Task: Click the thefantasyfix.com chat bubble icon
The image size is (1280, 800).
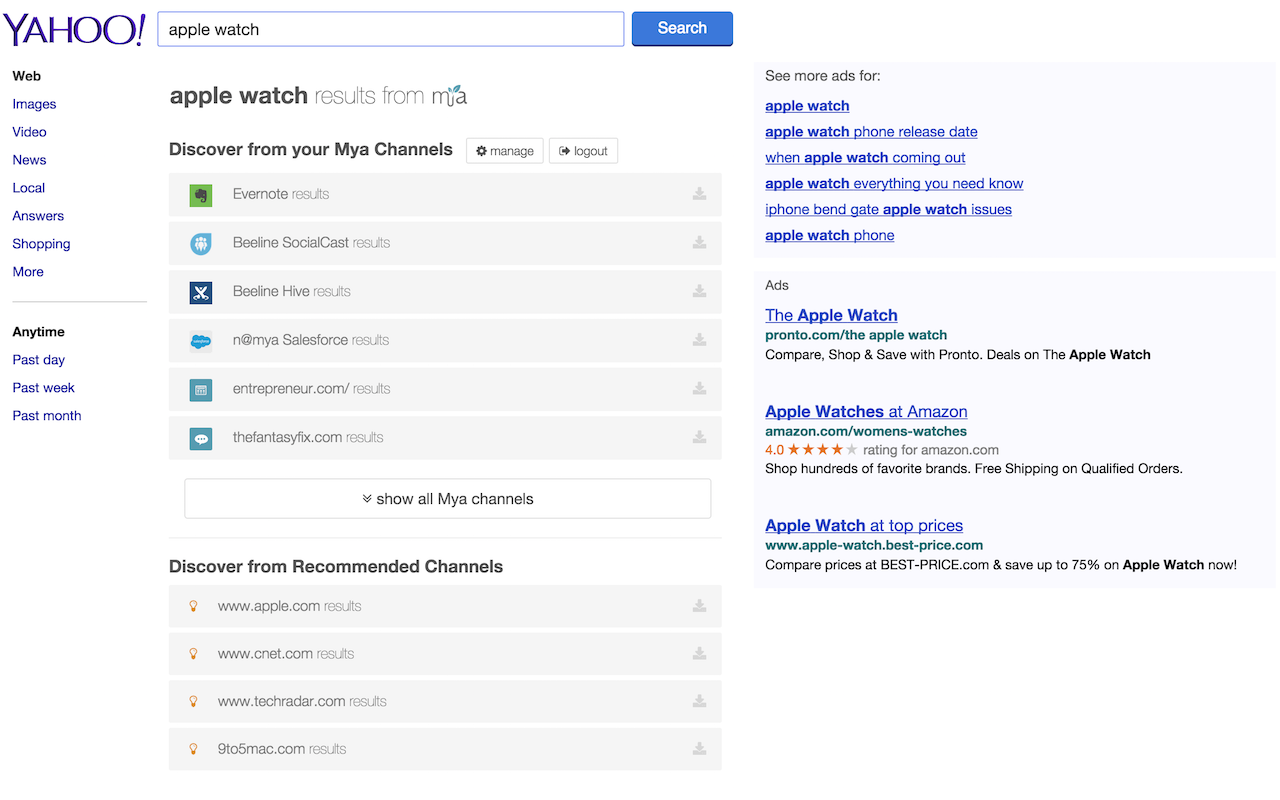Action: tap(201, 438)
